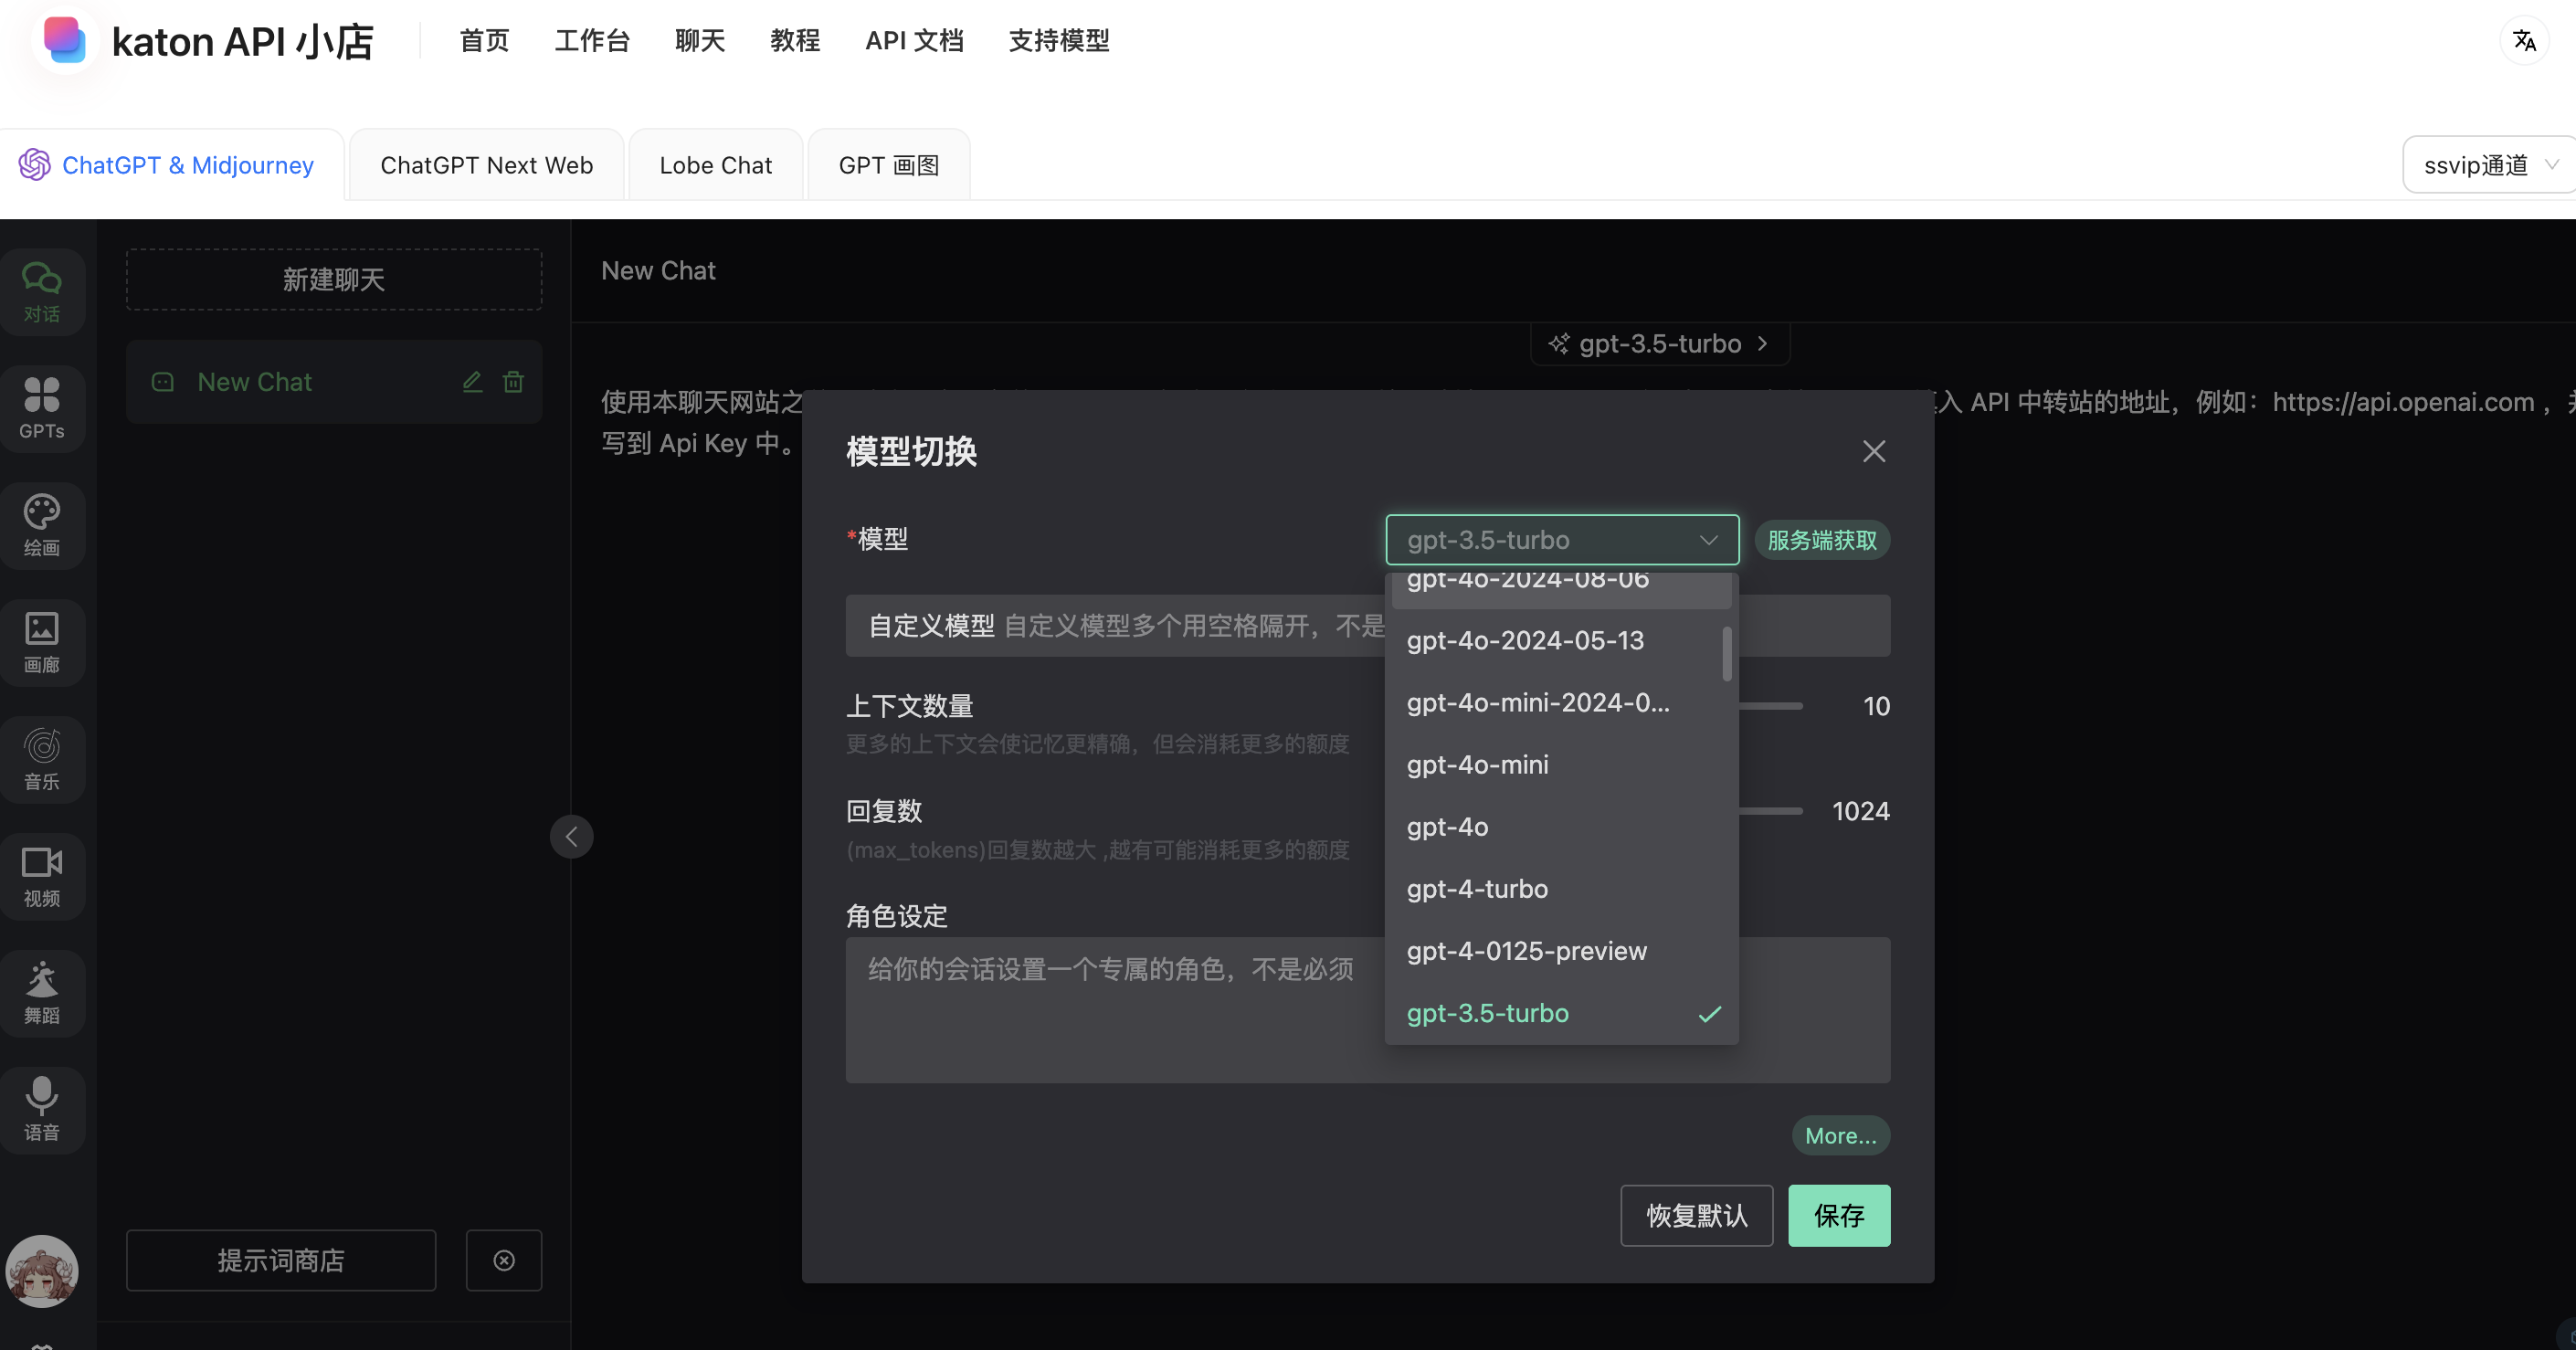Click the 自定义模型 input field
This screenshot has height=1350, width=2576.
1368,626
